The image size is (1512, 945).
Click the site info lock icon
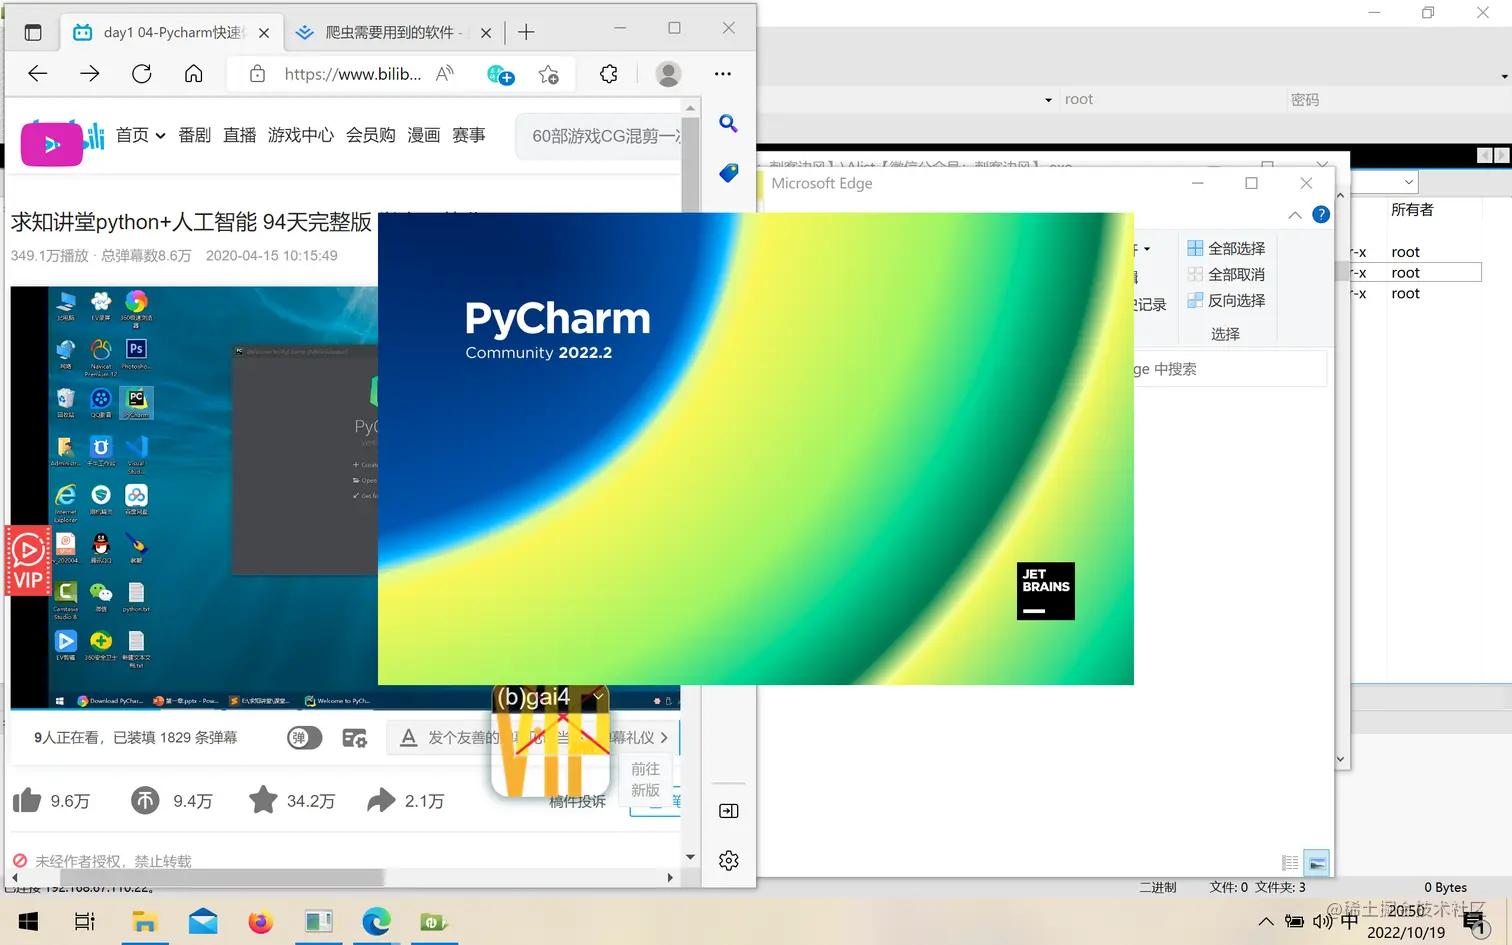(x=257, y=73)
